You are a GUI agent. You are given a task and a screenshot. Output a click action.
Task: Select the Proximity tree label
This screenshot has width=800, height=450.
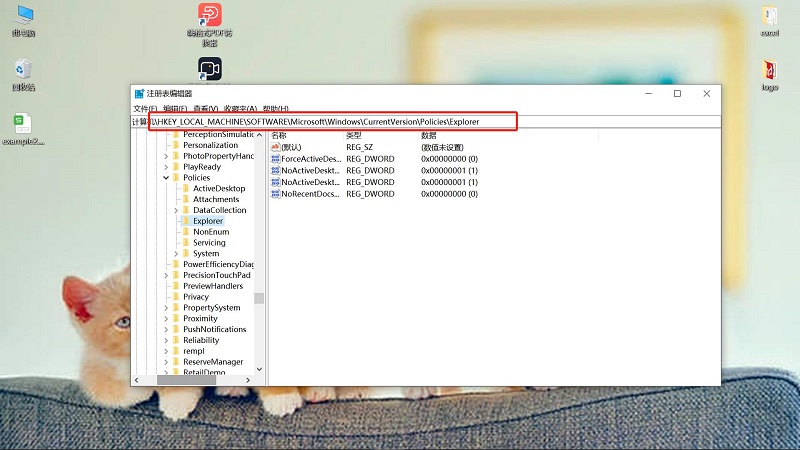coord(201,318)
